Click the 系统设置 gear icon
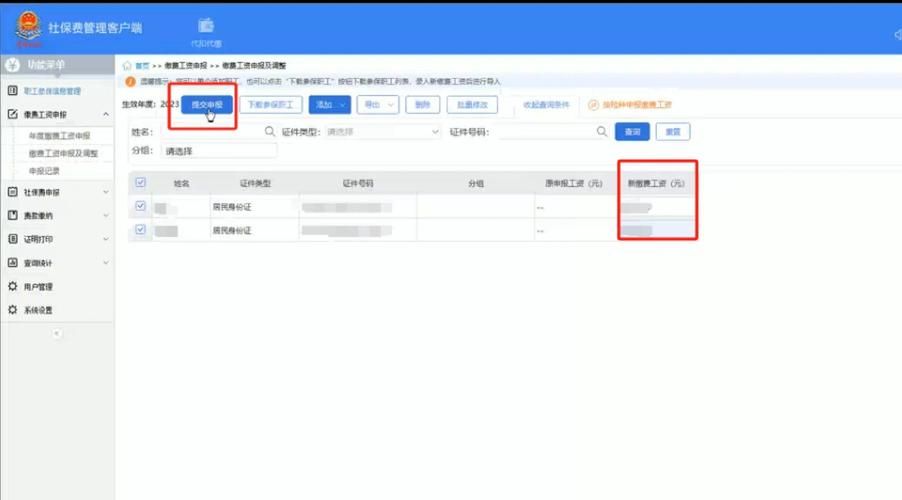This screenshot has width=902, height=500. click(x=13, y=310)
